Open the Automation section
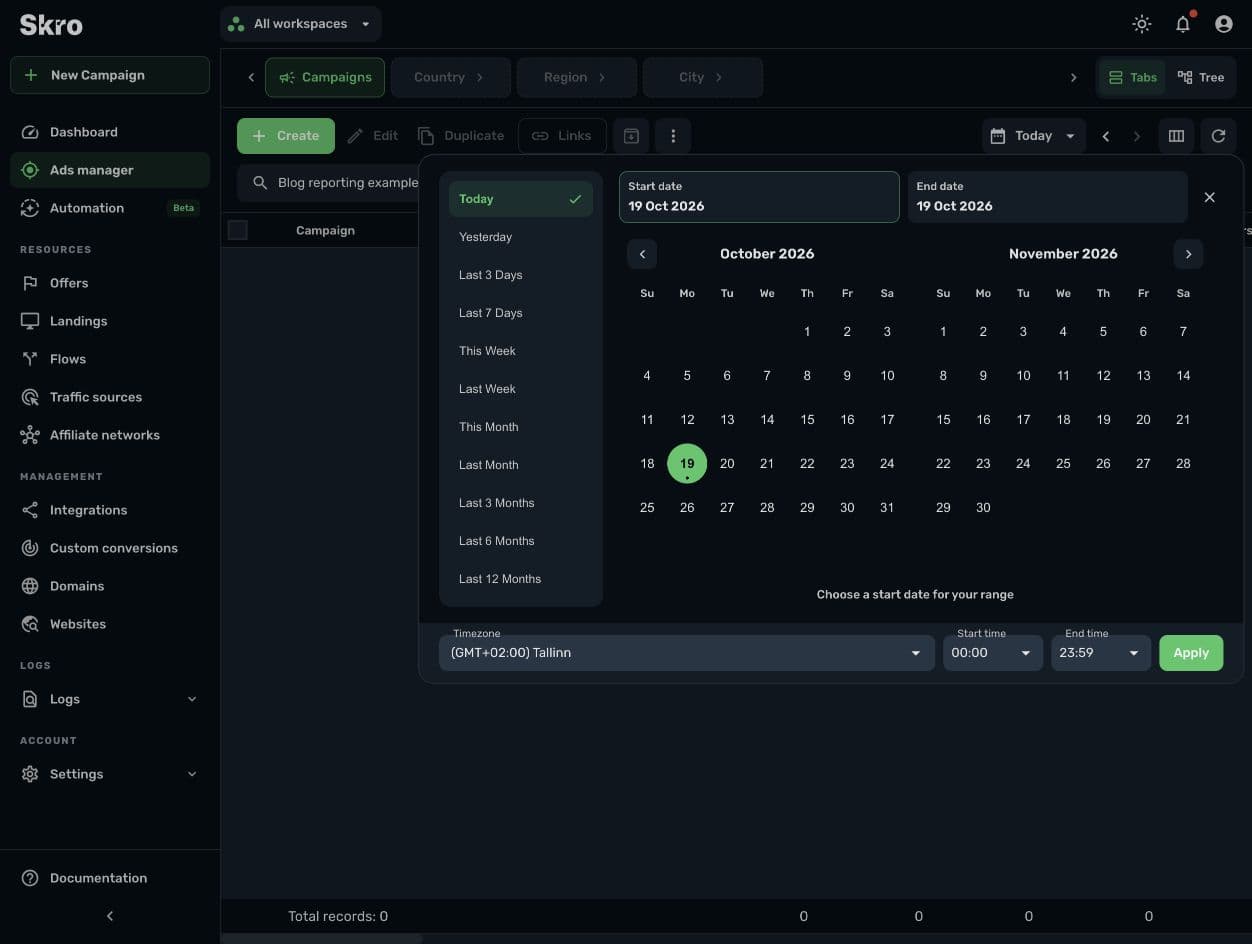 pyautogui.click(x=110, y=208)
